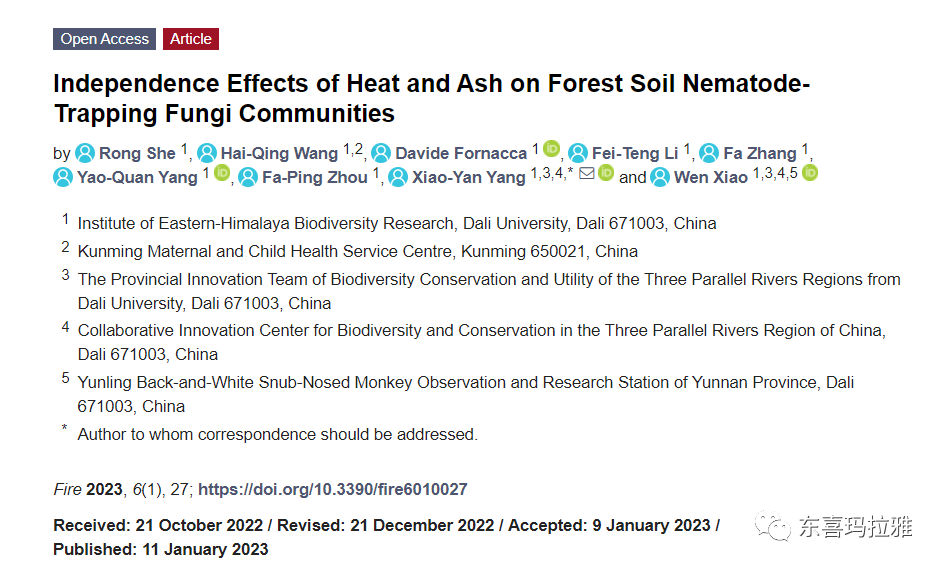The width and height of the screenshot is (943, 568).
Task: Open author name Davide Fornacca
Action: point(460,153)
